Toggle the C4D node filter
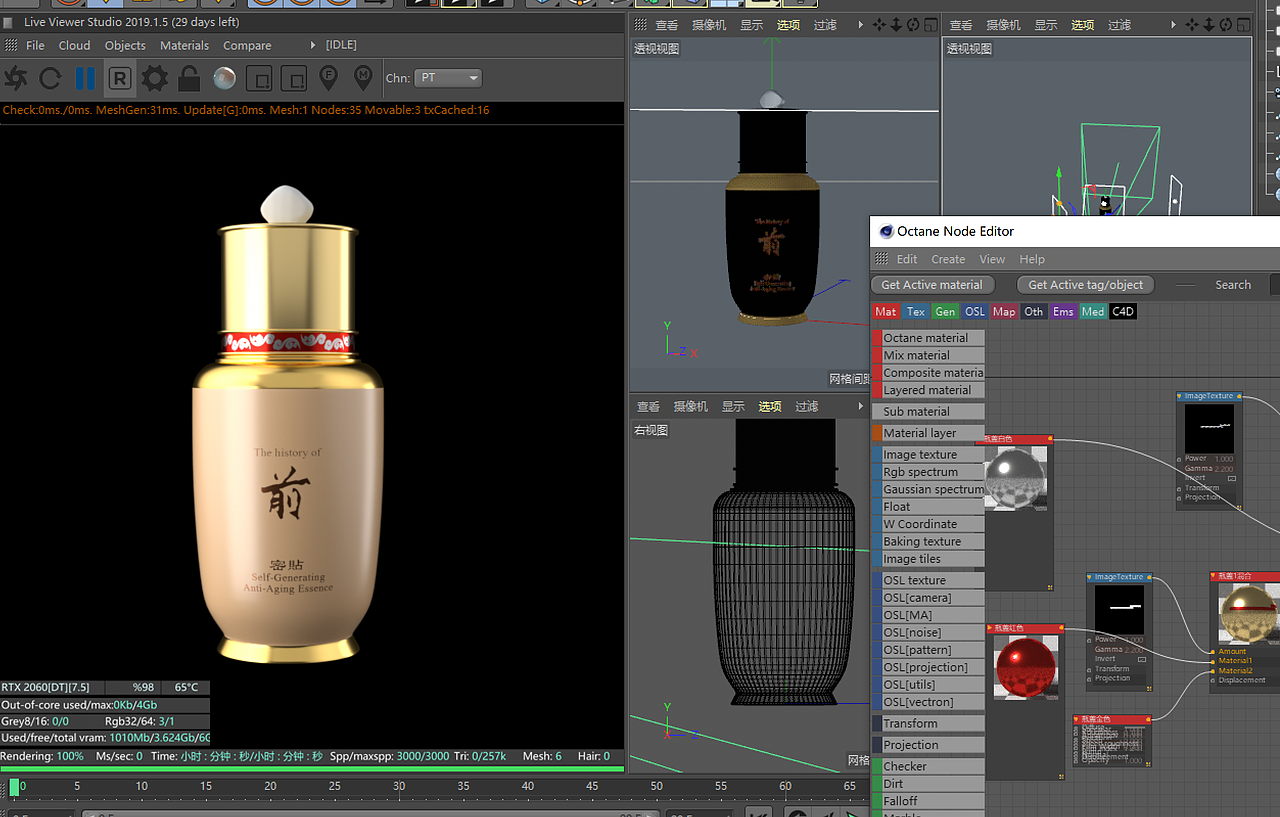1280x817 pixels. 1123,312
